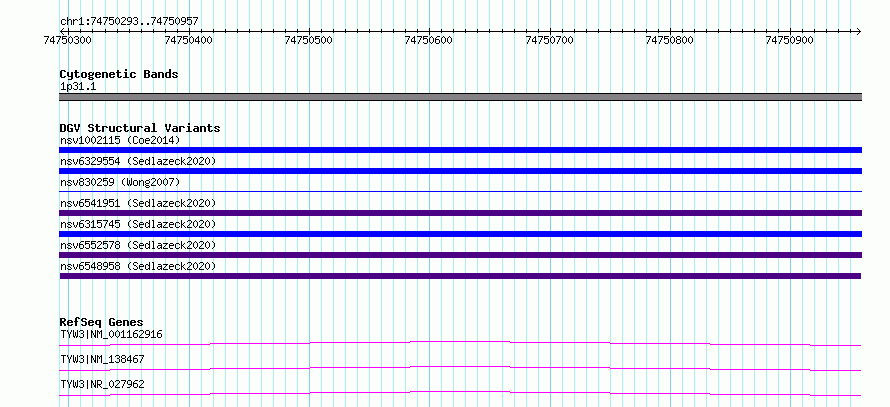Viewport: 890px width, 407px height.
Task: Click the 74750700 ruler tick label
Action: click(549, 40)
